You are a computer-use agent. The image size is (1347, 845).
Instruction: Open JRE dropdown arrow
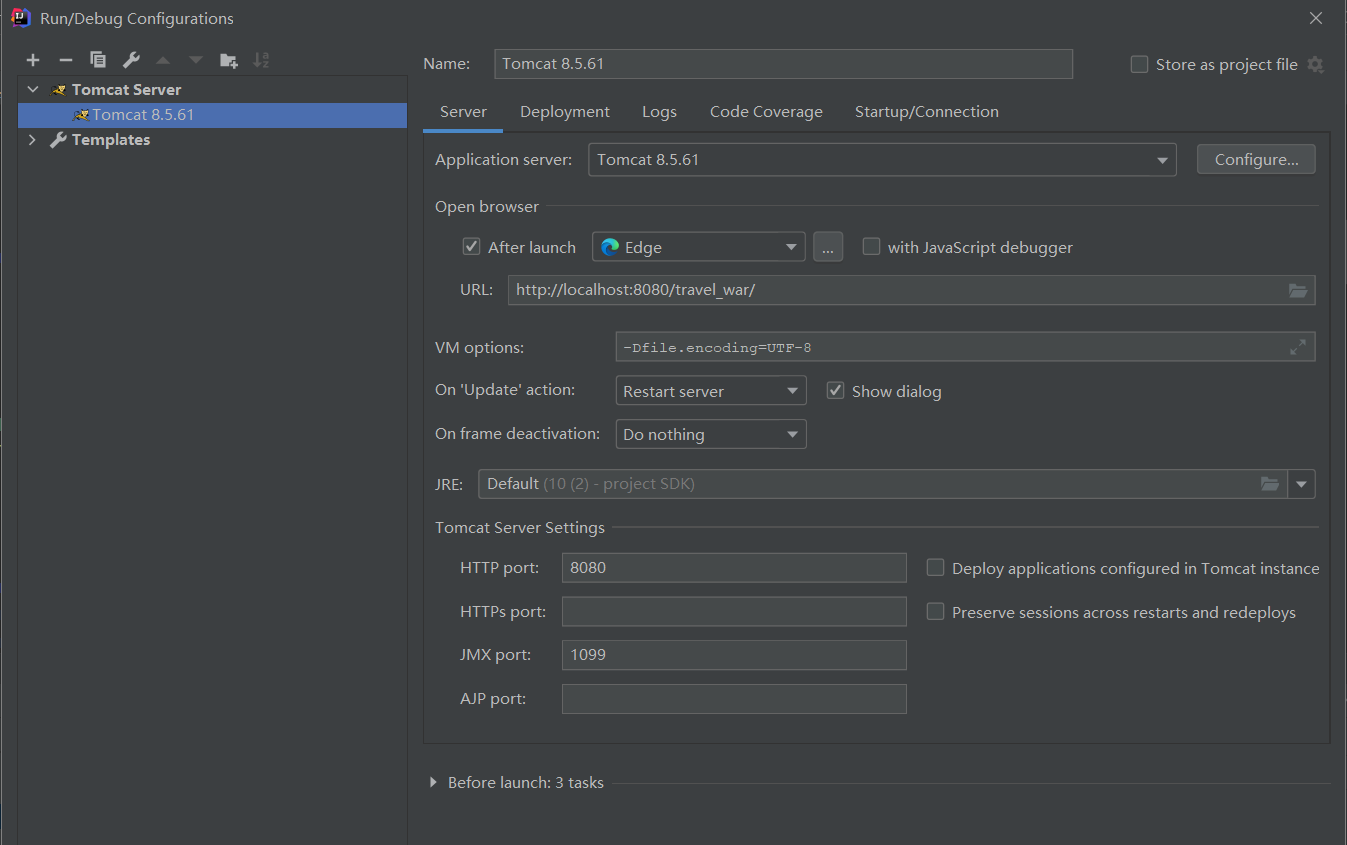click(x=1301, y=484)
